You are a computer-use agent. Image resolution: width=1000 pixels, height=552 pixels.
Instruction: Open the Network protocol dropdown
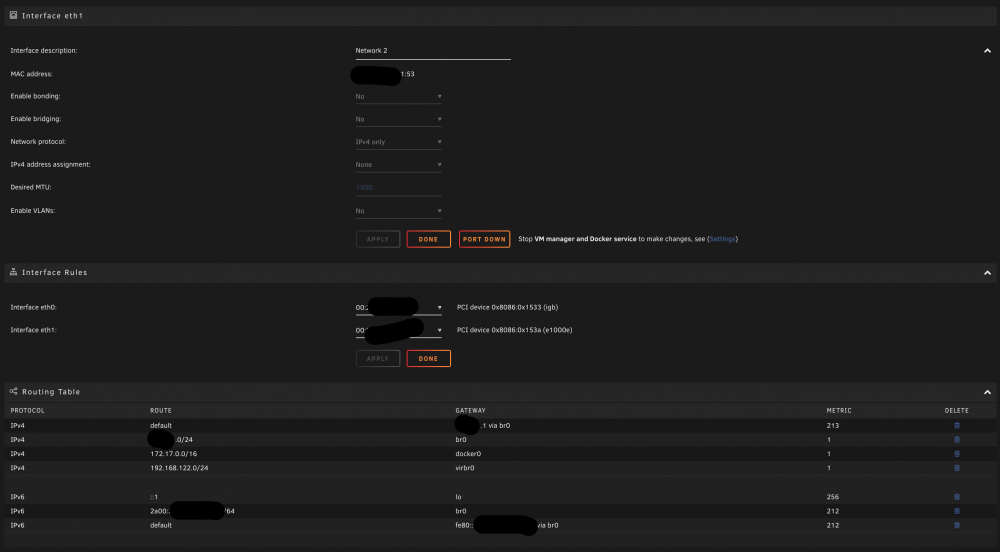pyautogui.click(x=399, y=142)
